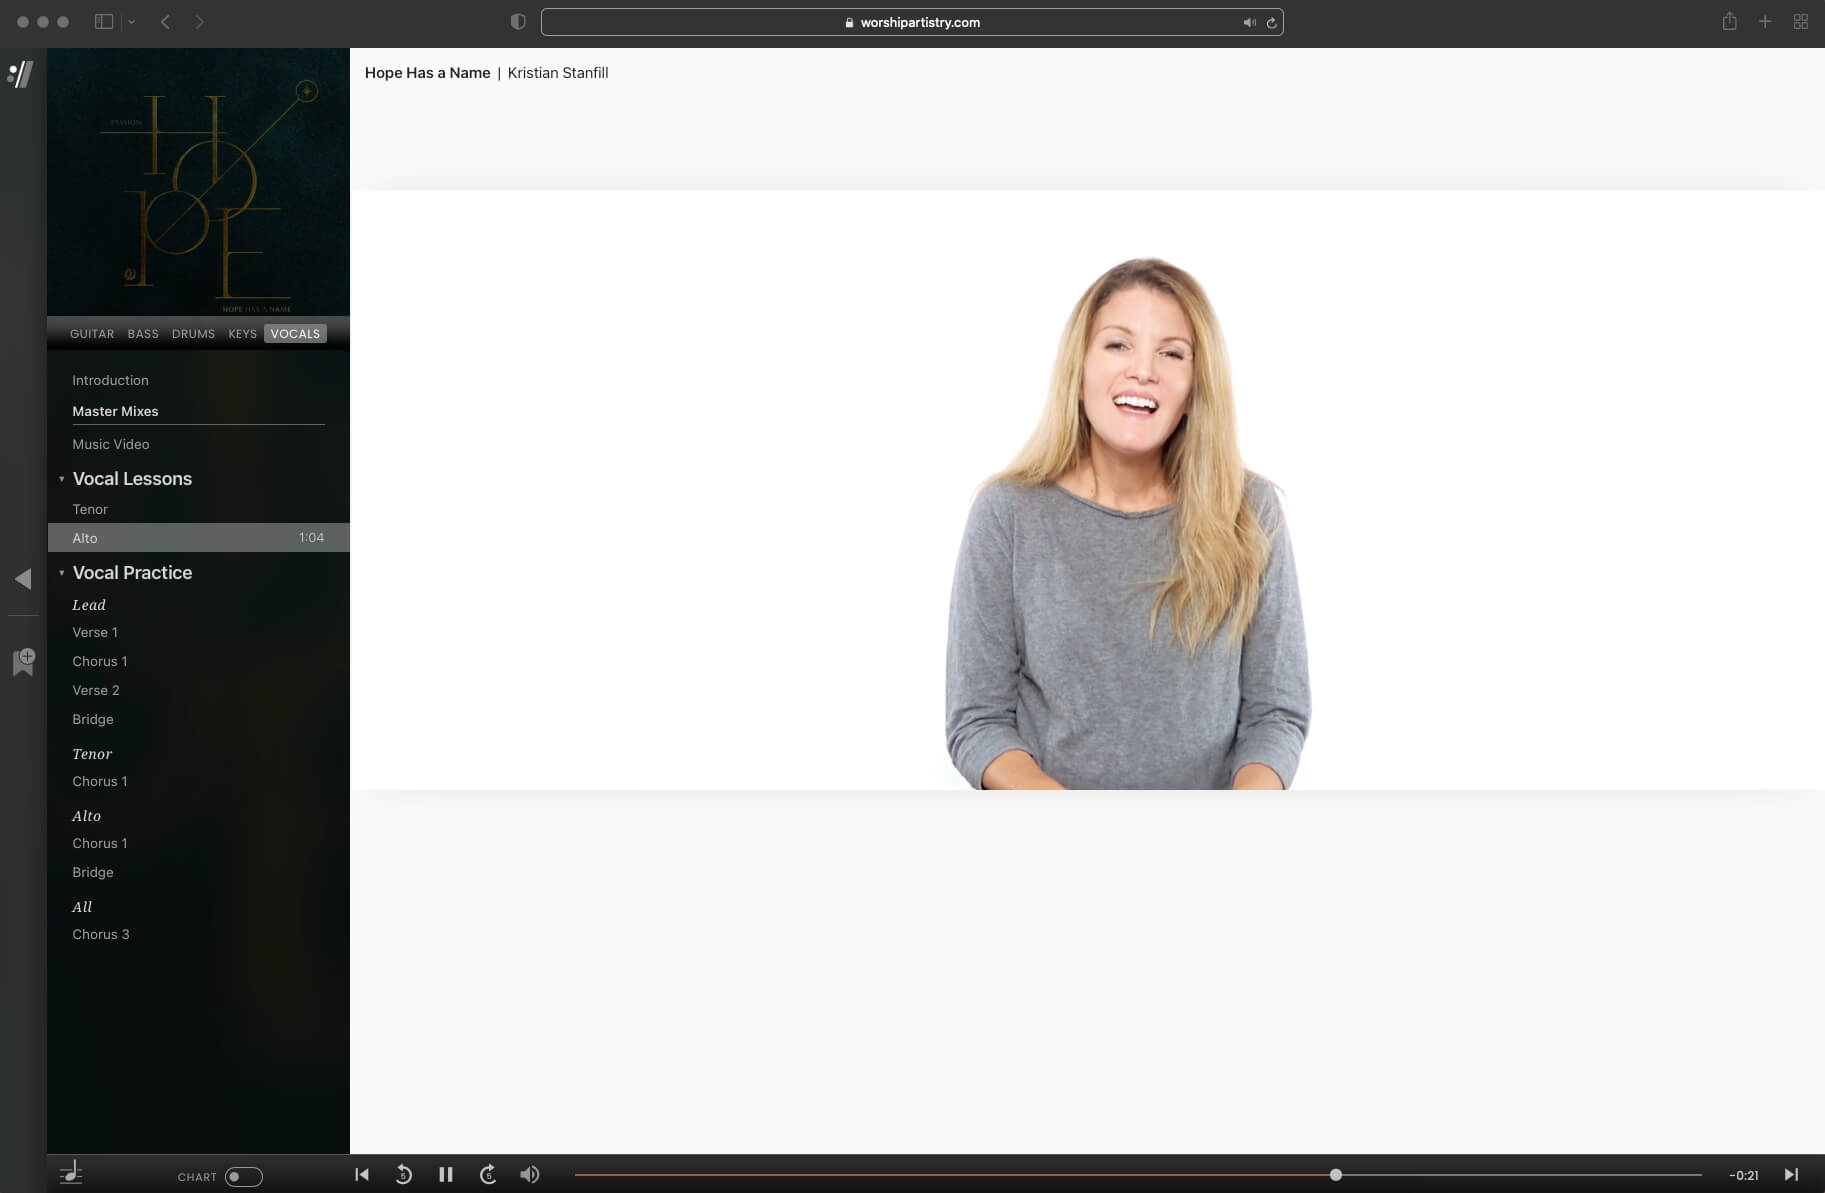Pause the lesson video playback
Viewport: 1825px width, 1193px height.
[446, 1175]
